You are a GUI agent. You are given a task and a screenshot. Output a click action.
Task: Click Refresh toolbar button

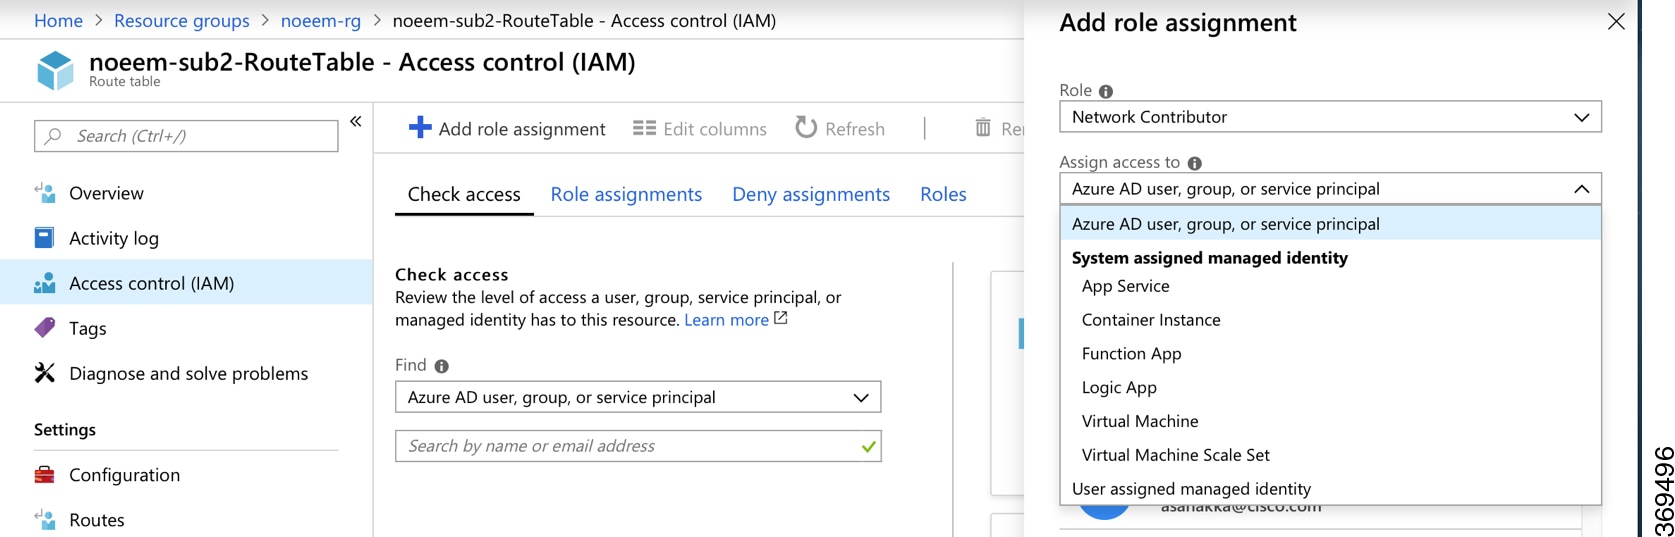[x=840, y=128]
